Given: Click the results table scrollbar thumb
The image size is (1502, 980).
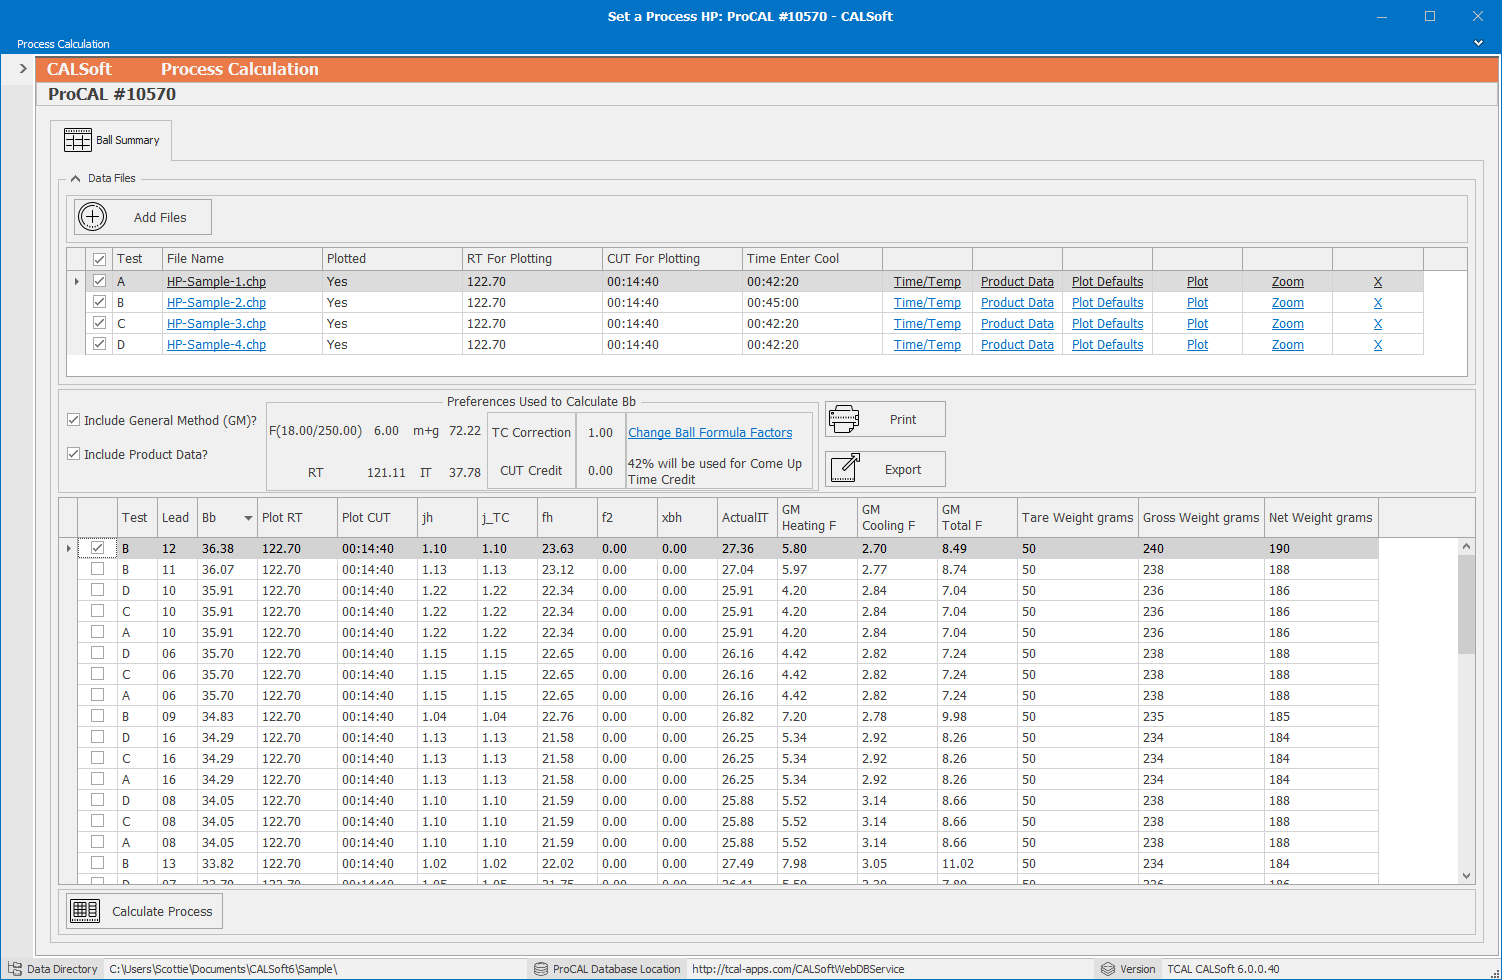Looking at the screenshot, I should (x=1466, y=604).
